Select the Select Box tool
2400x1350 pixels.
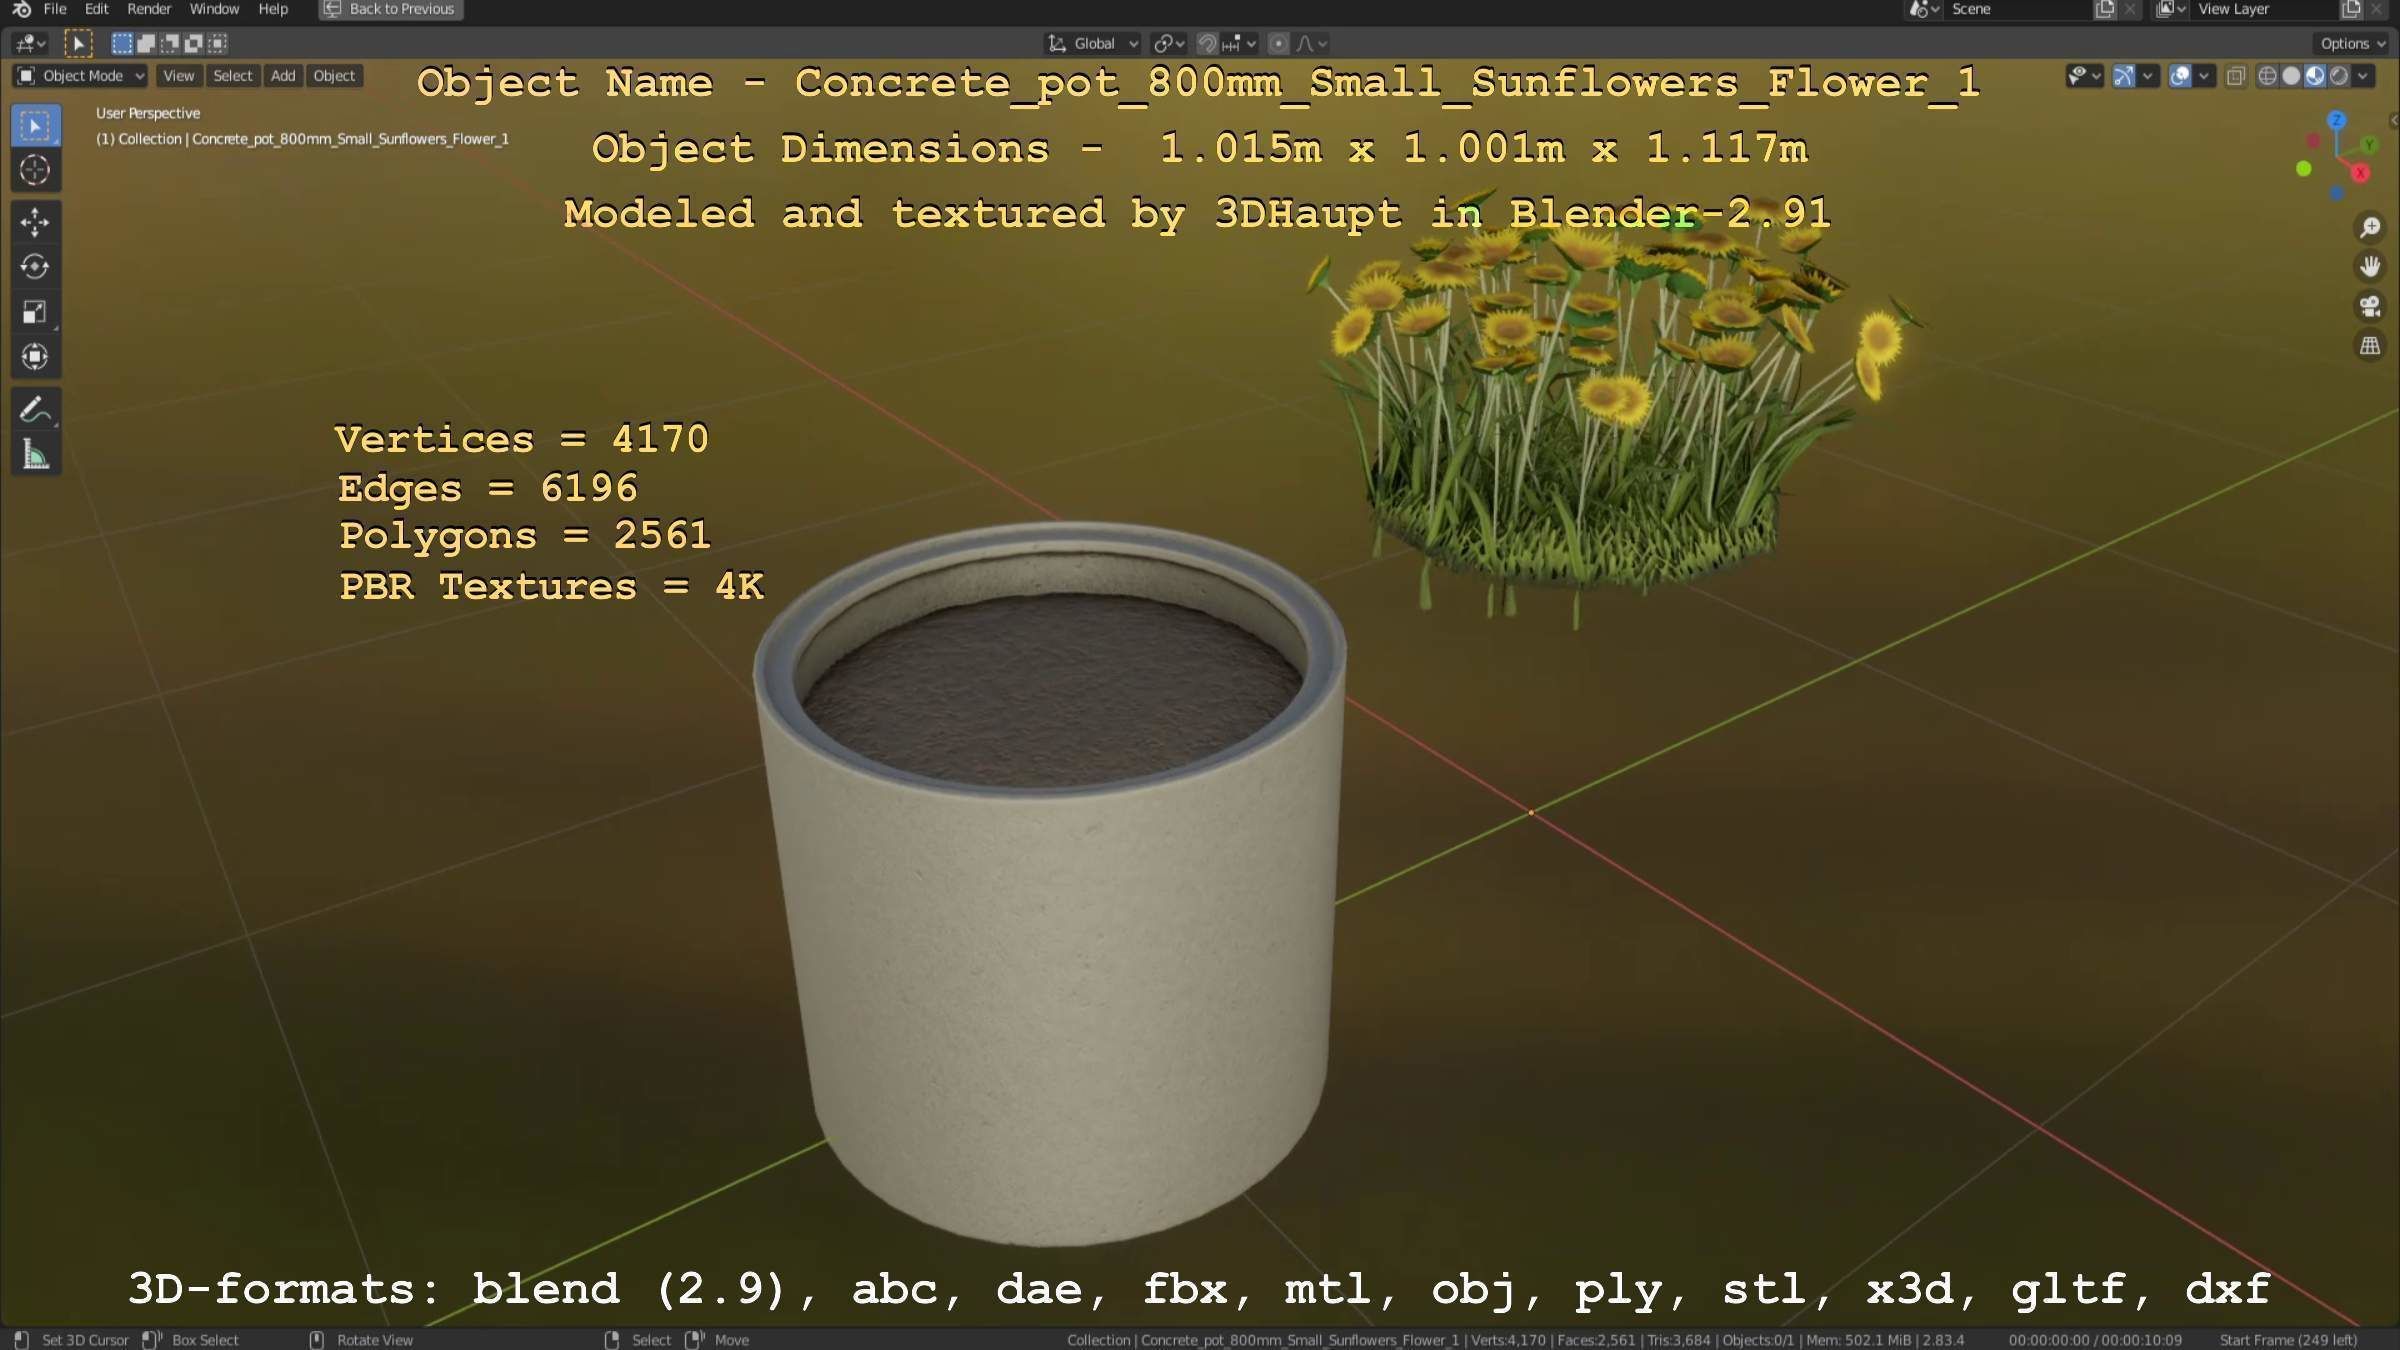[x=35, y=126]
